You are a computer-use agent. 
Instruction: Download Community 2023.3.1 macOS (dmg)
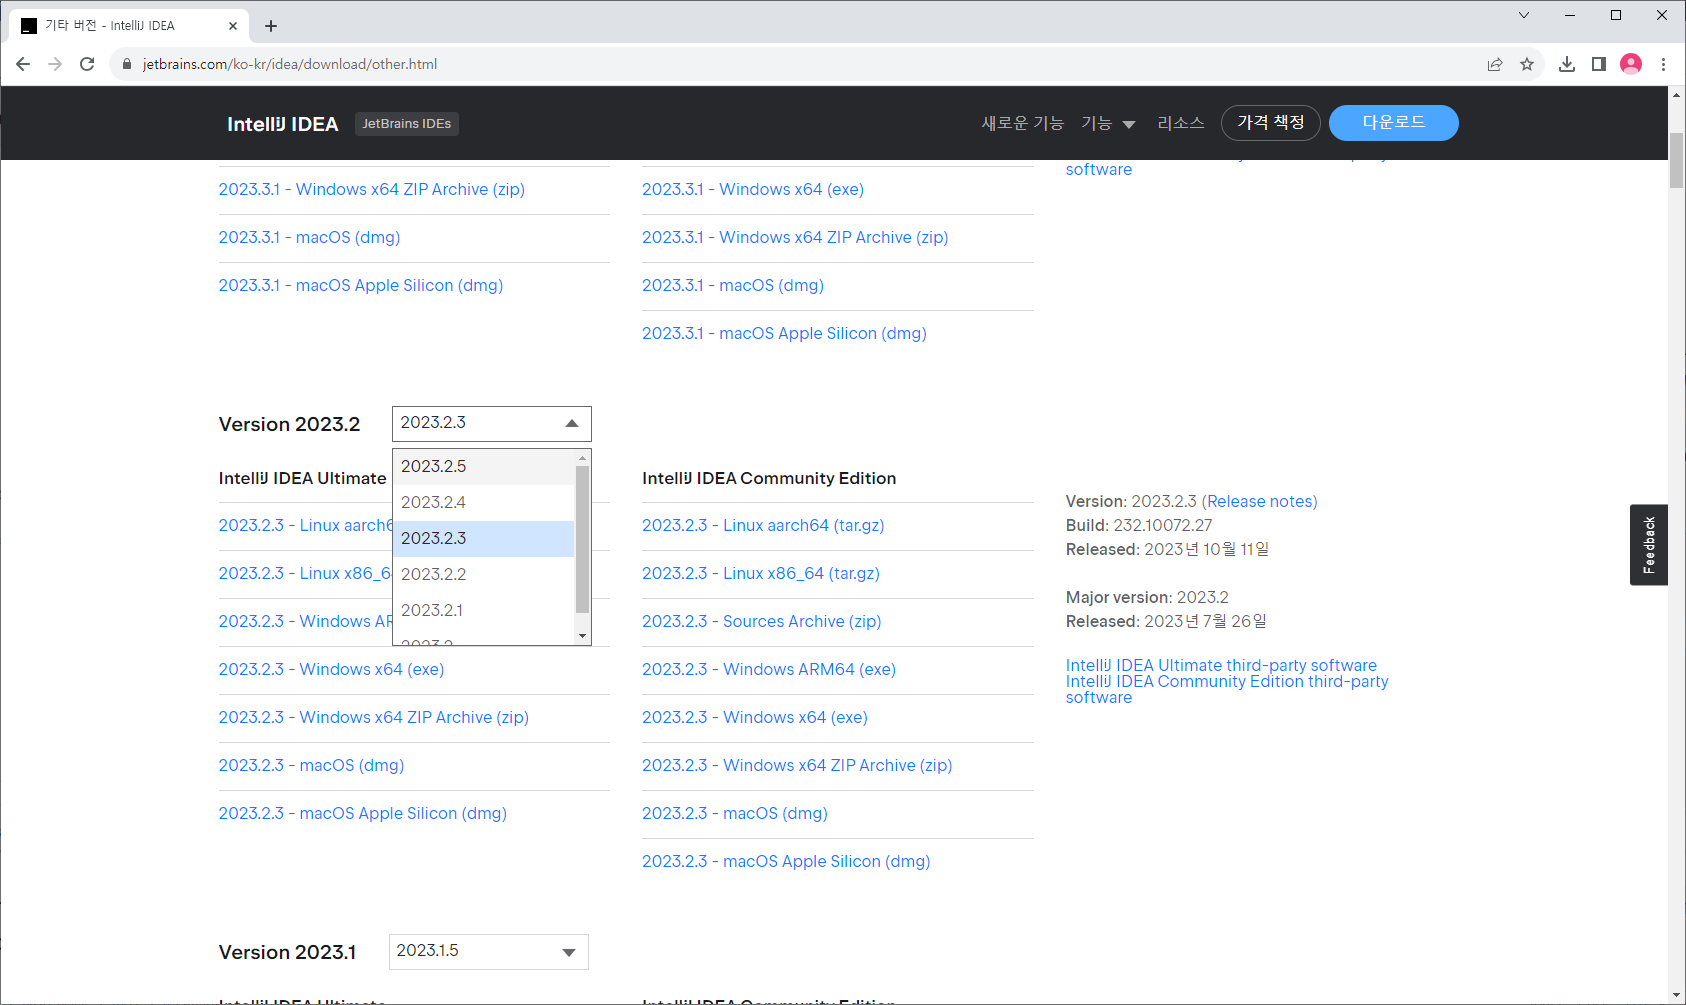click(x=733, y=286)
